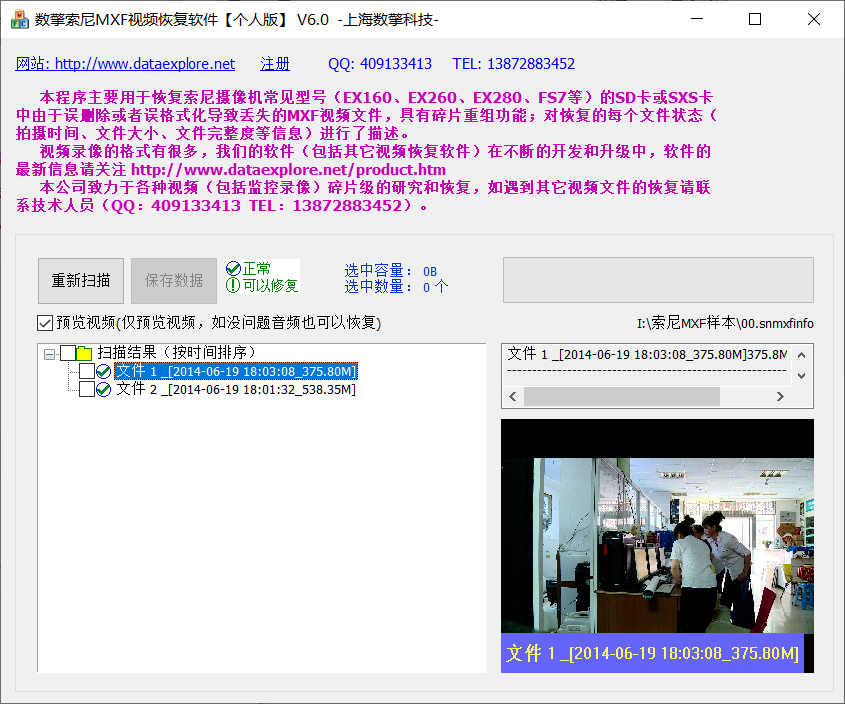Click the app icon in title bar
Viewport: 845px width, 704px height.
[19, 19]
